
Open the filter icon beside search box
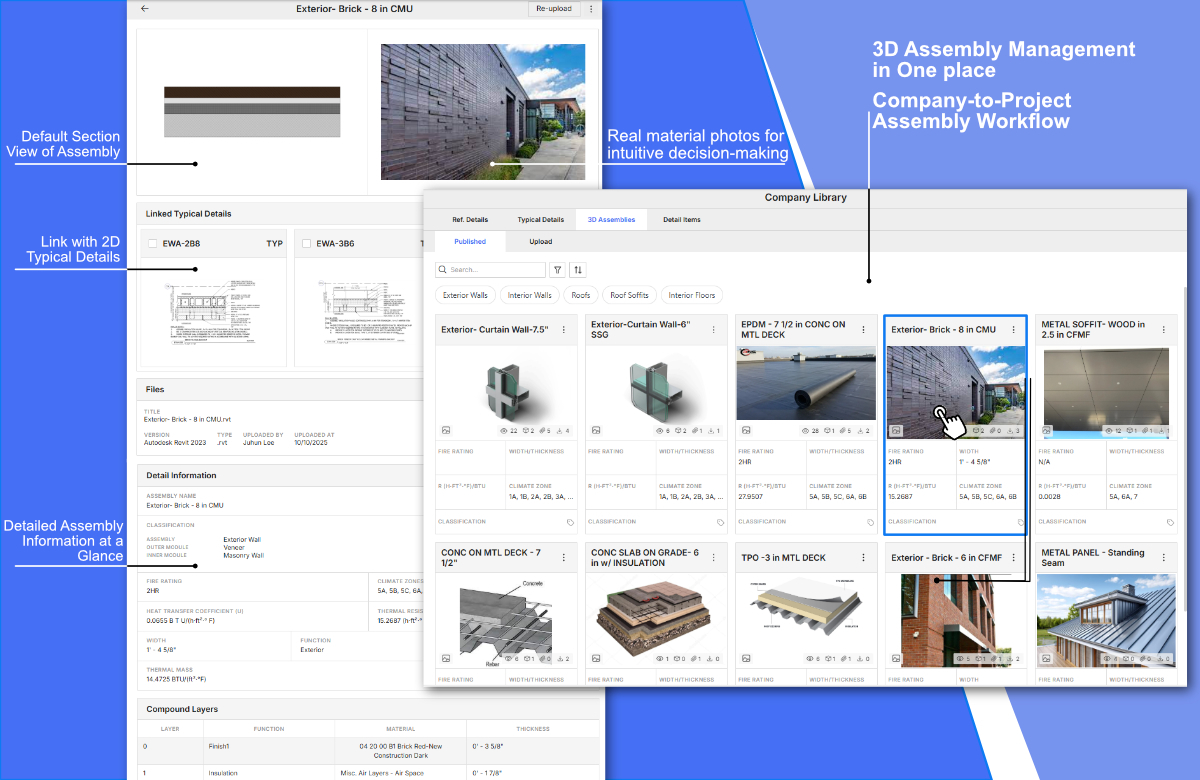pos(557,270)
